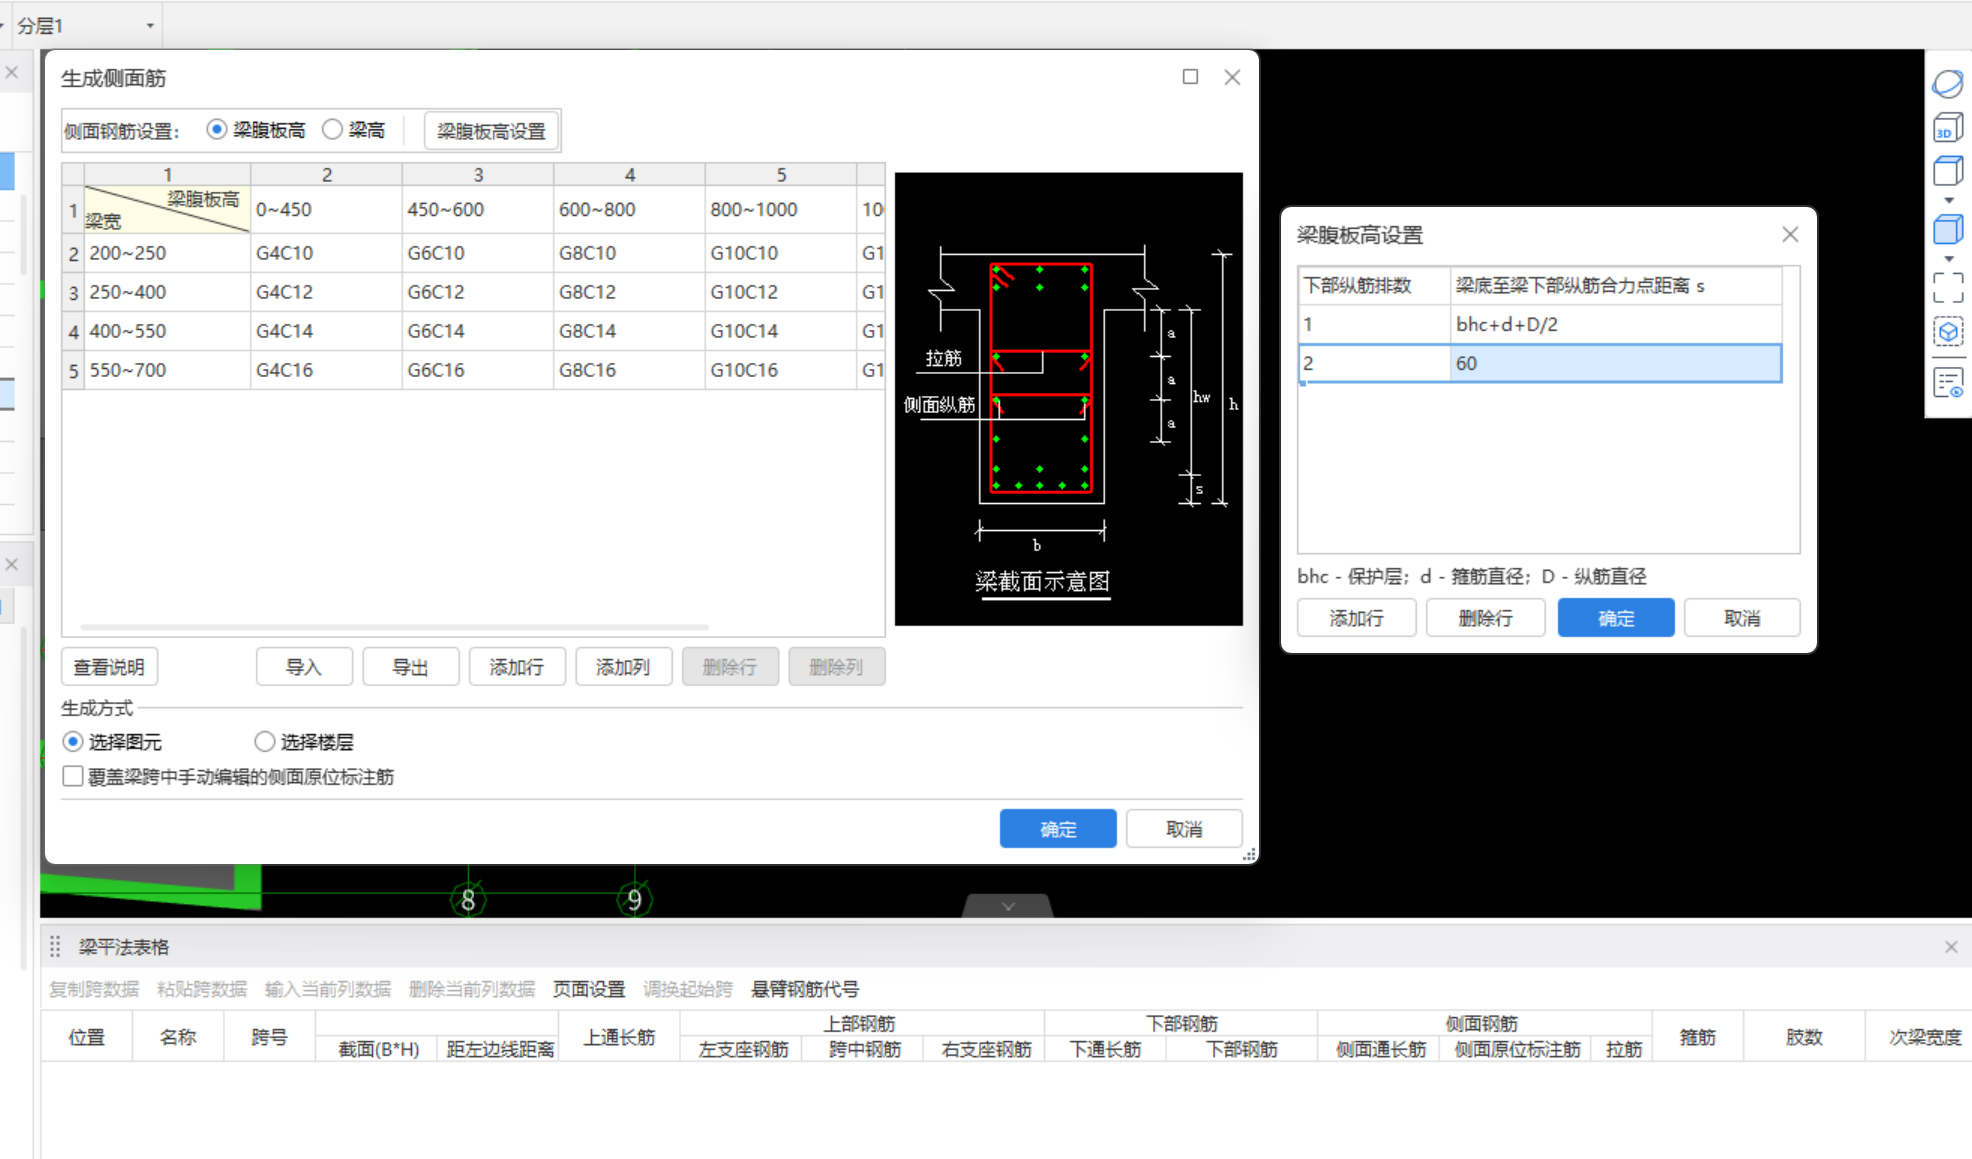Edit the cell containing 60

(x=1615, y=363)
